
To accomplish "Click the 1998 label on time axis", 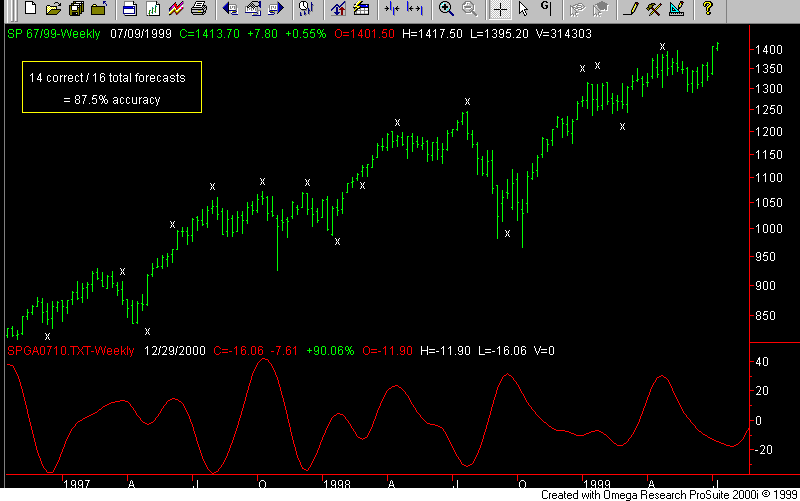I will [x=336, y=482].
